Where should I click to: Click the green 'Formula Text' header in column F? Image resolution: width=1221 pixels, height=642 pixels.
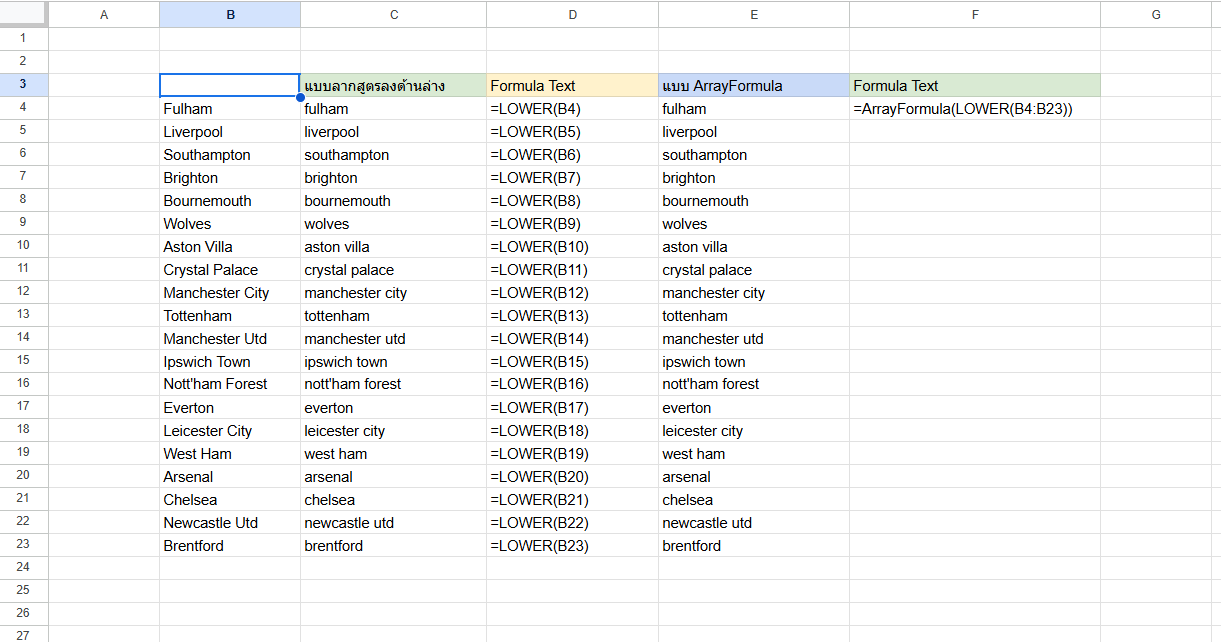point(975,85)
